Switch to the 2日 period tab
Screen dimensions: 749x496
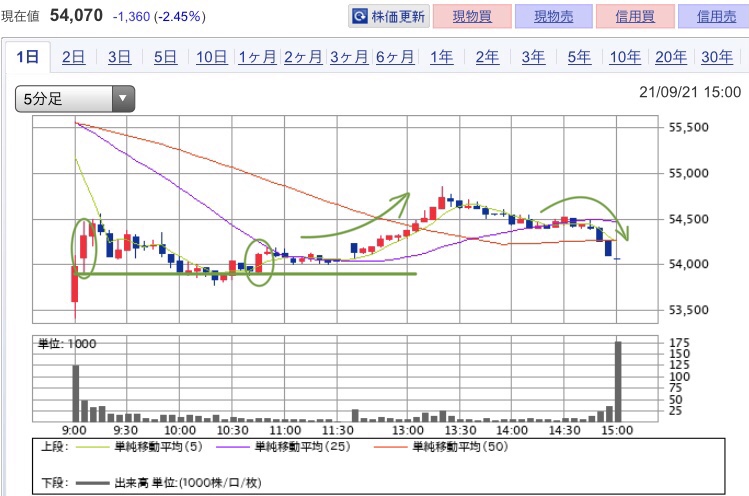click(x=73, y=58)
